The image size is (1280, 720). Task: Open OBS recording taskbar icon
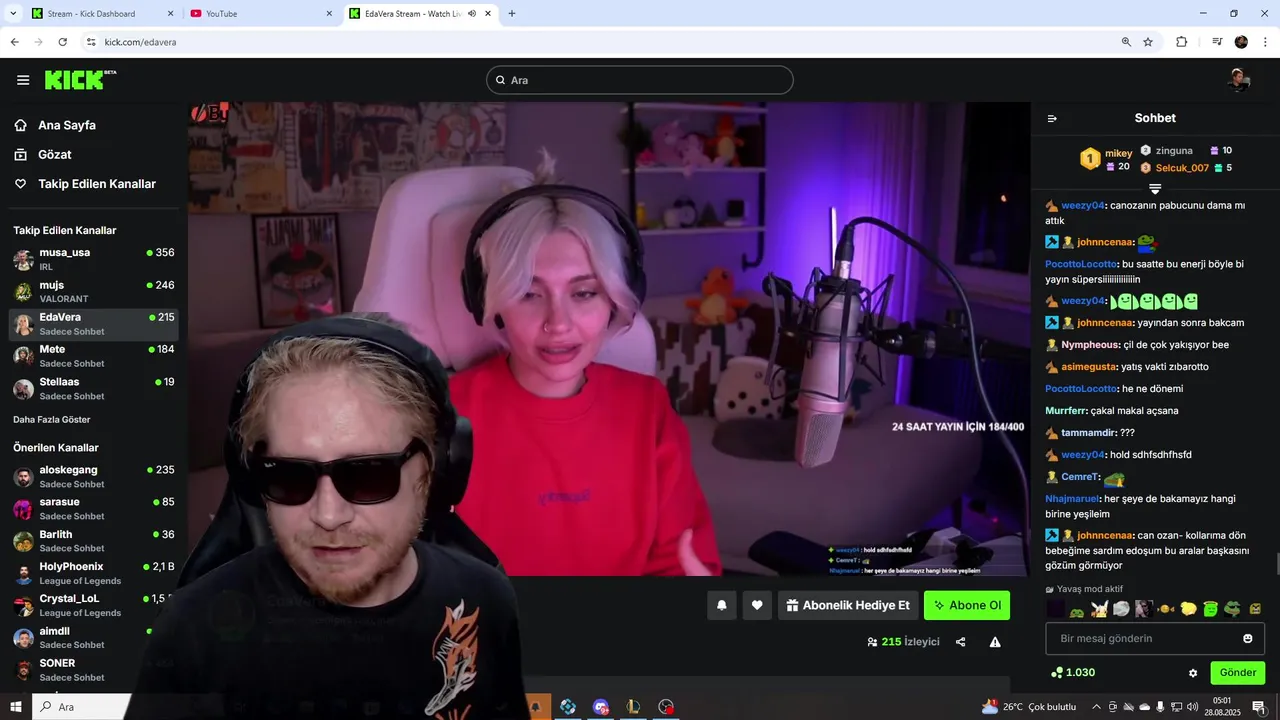point(667,707)
